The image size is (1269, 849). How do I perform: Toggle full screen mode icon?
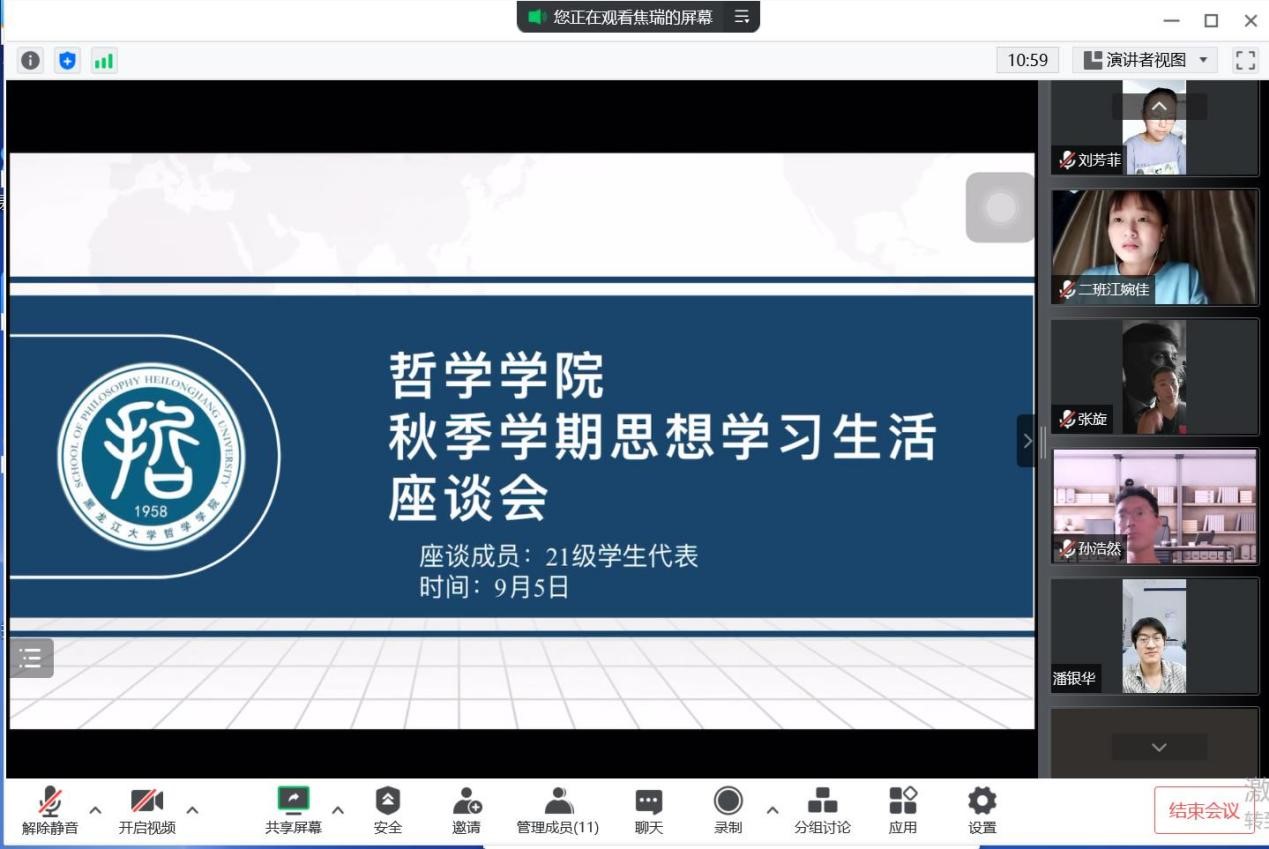point(1245,60)
